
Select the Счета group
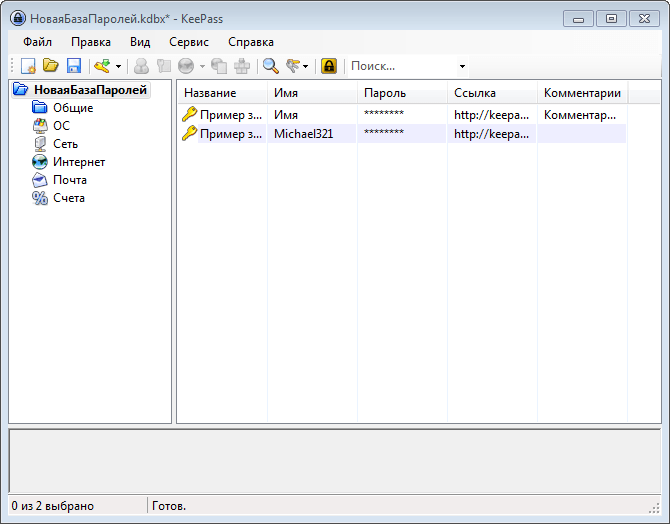(69, 198)
